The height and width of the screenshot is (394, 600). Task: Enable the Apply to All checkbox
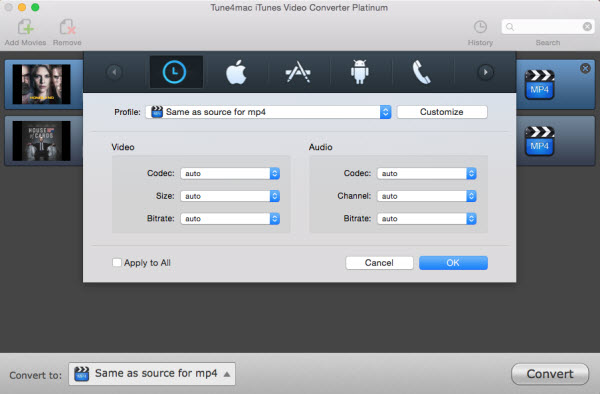[x=117, y=262]
